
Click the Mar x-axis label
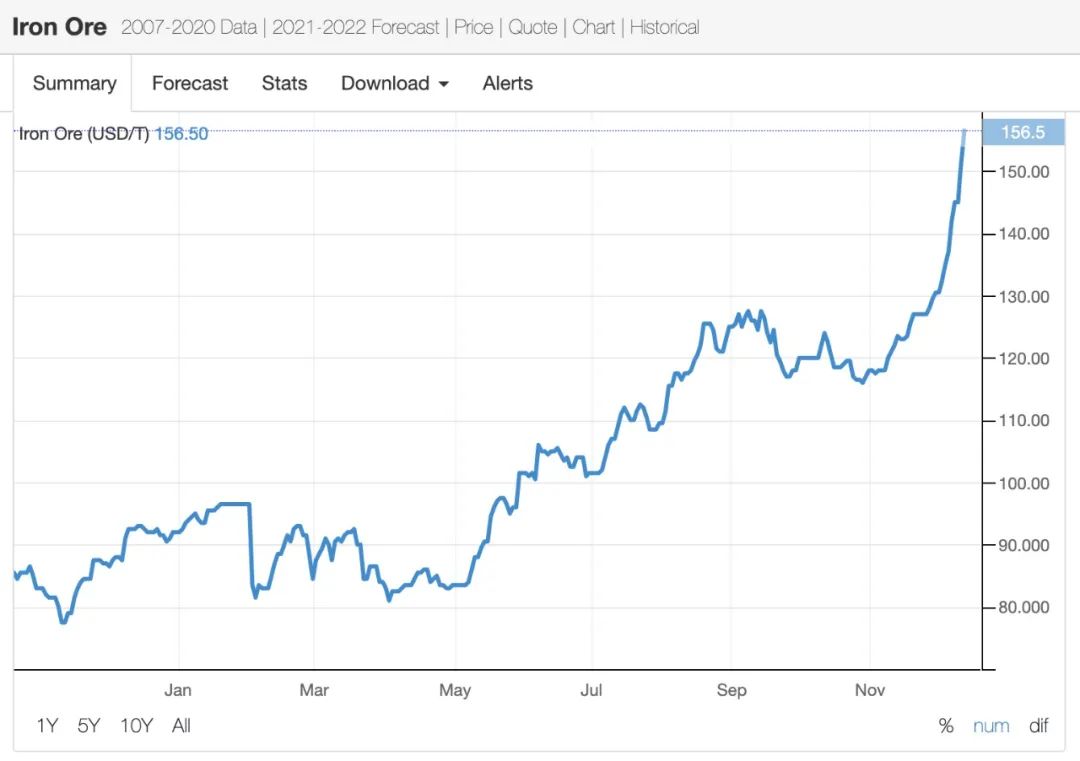314,689
